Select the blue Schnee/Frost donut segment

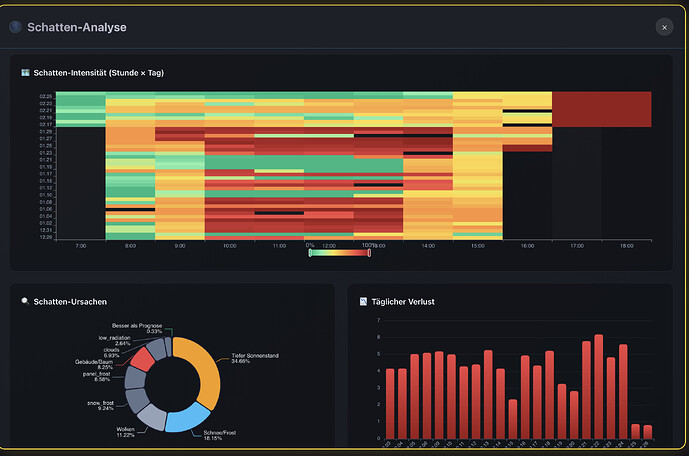coord(186,420)
